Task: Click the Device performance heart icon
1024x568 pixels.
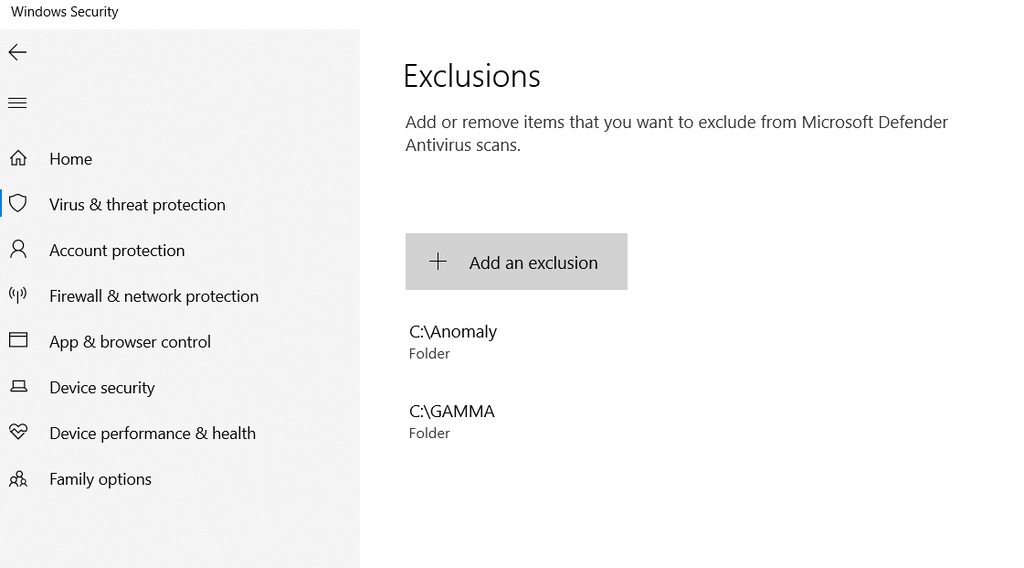Action: pyautogui.click(x=18, y=432)
